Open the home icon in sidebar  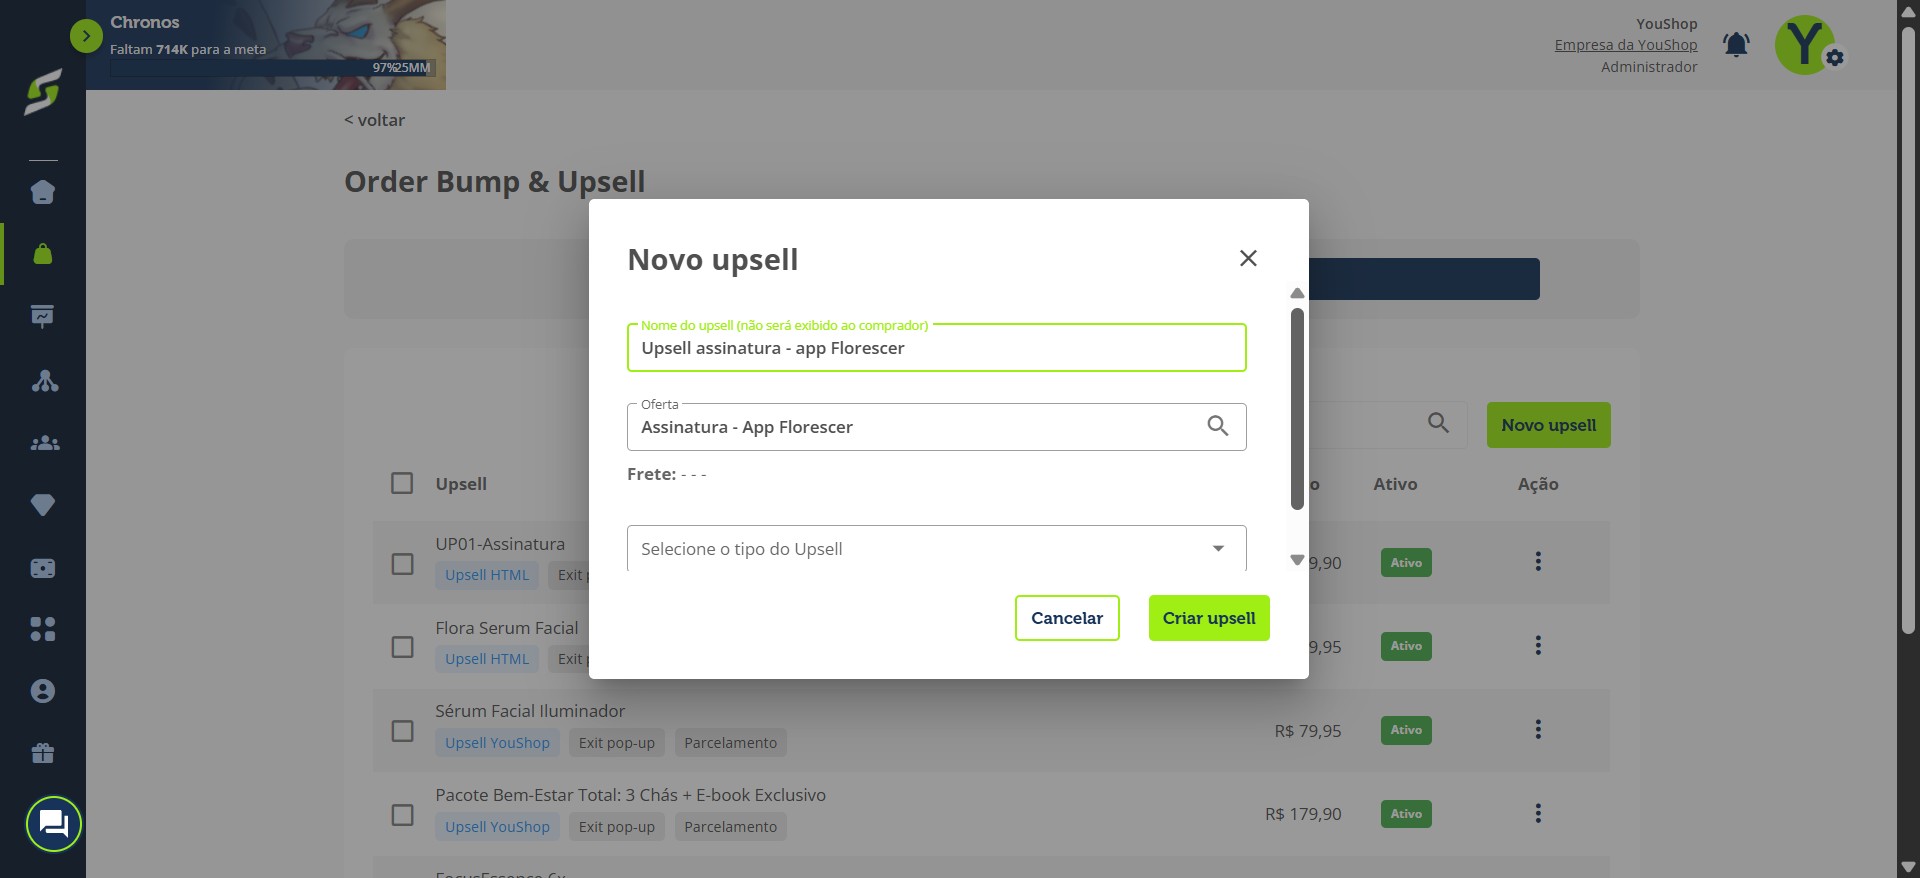pyautogui.click(x=43, y=192)
